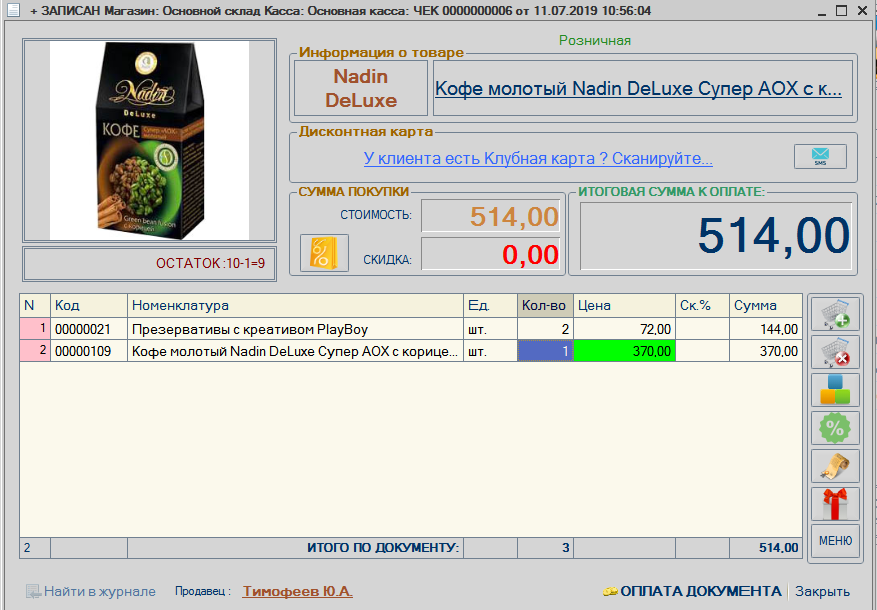The height and width of the screenshot is (610, 877).
Task: Click row number 2 pink cell
Action: point(35,351)
